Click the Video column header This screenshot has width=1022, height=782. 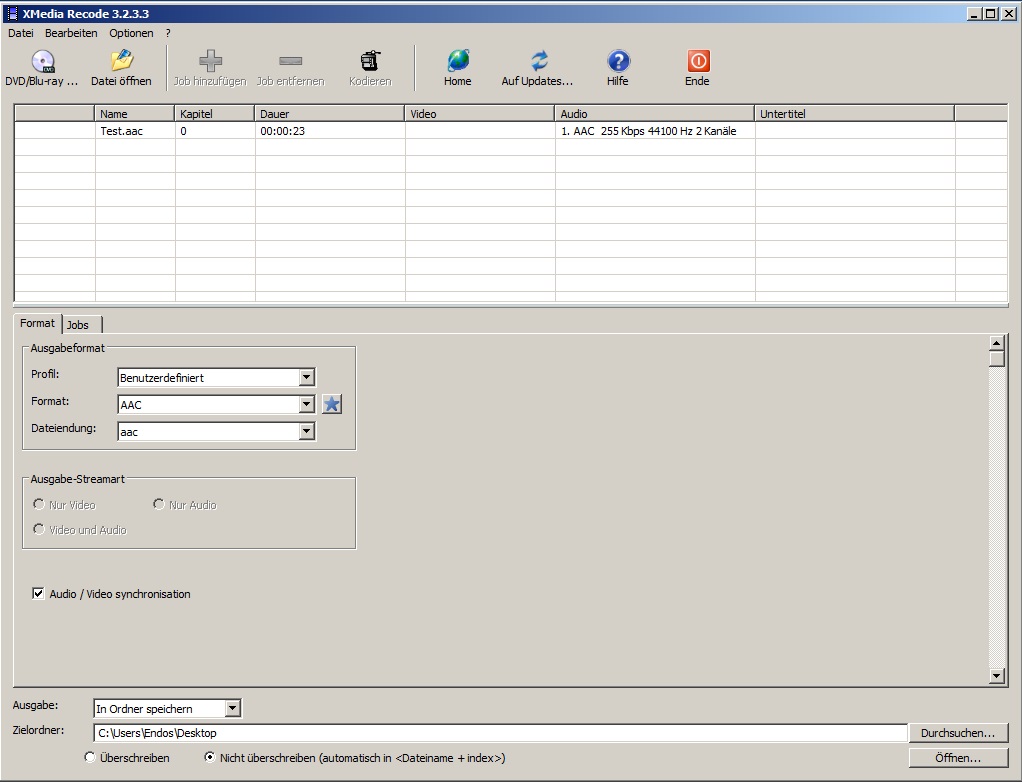[480, 113]
